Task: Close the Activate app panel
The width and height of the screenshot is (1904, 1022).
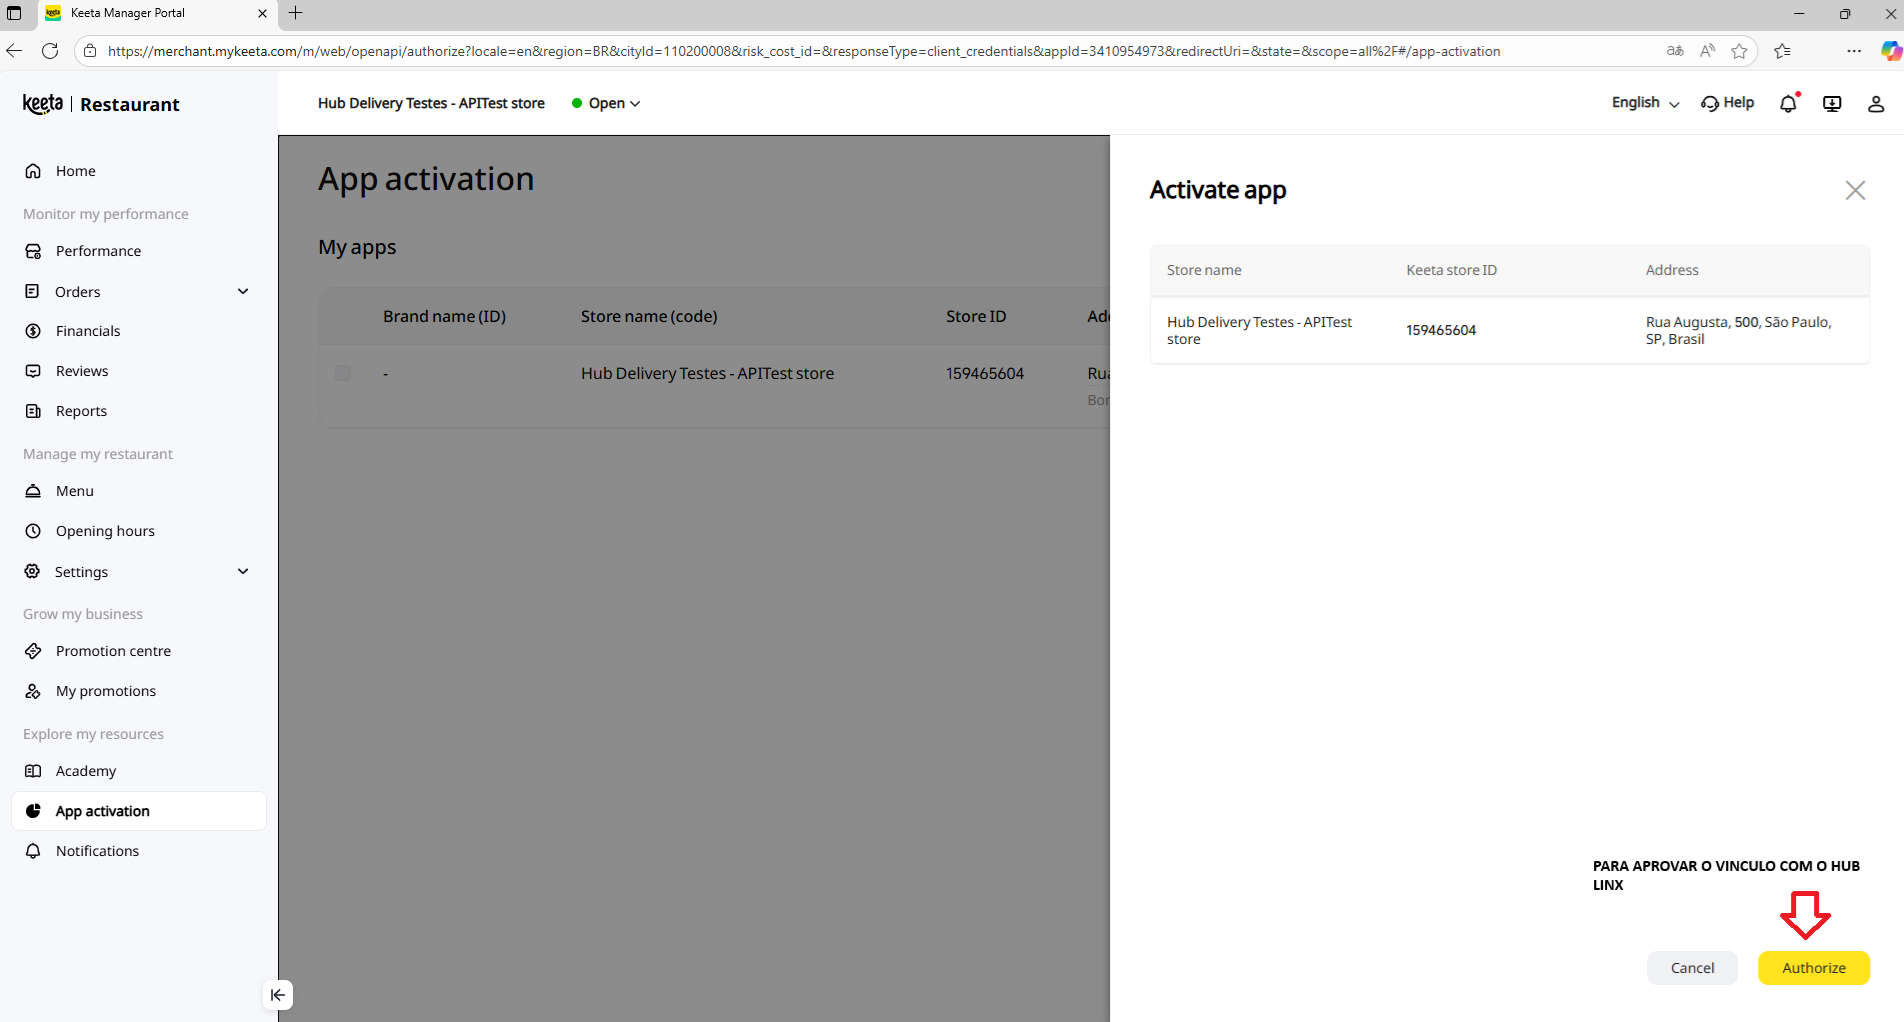Action: [1855, 190]
